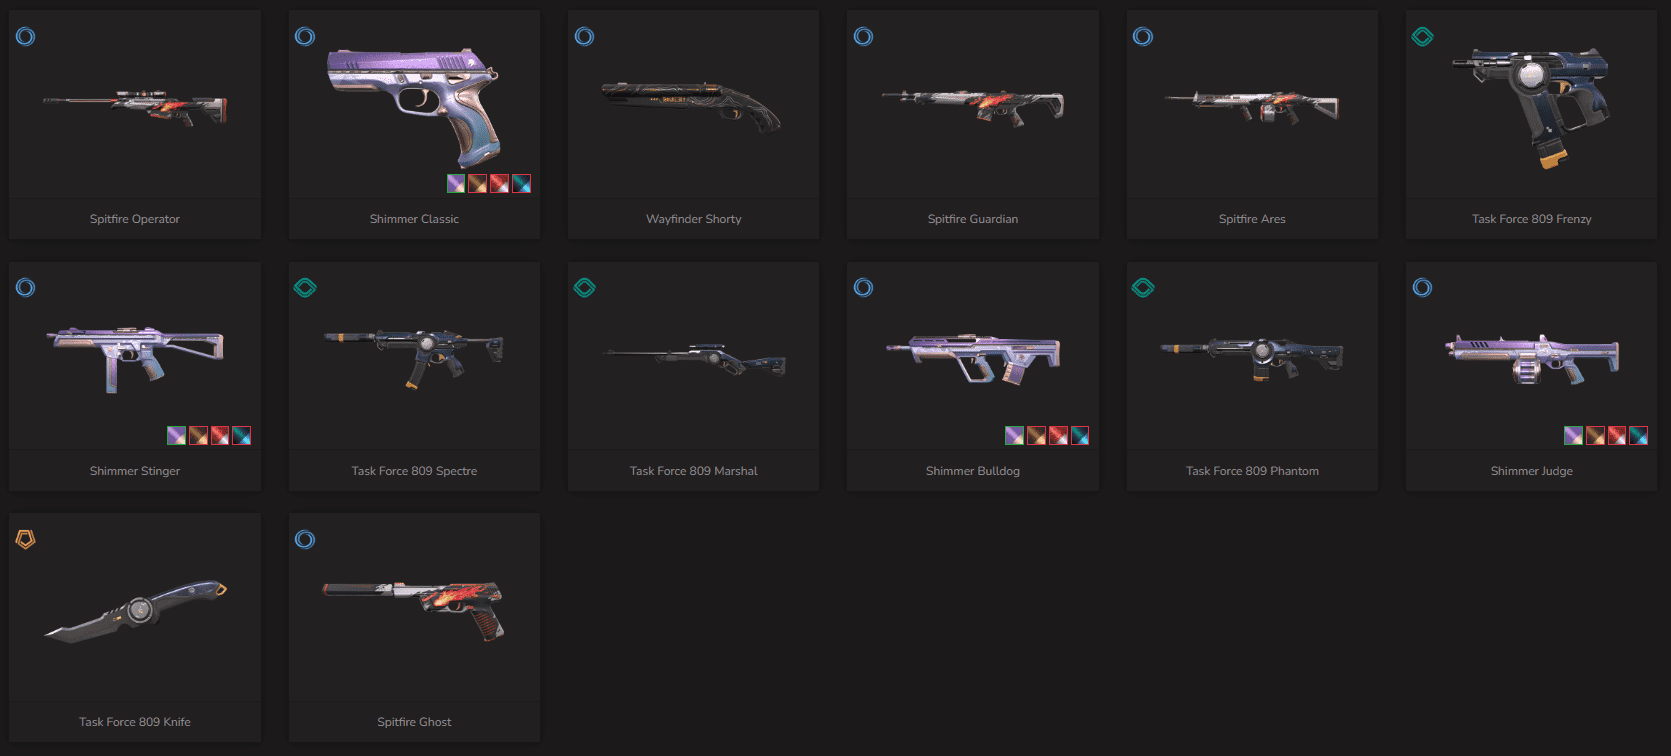Click the tier icon on Spitfire Operator card
Image resolution: width=1671 pixels, height=756 pixels.
click(x=26, y=37)
